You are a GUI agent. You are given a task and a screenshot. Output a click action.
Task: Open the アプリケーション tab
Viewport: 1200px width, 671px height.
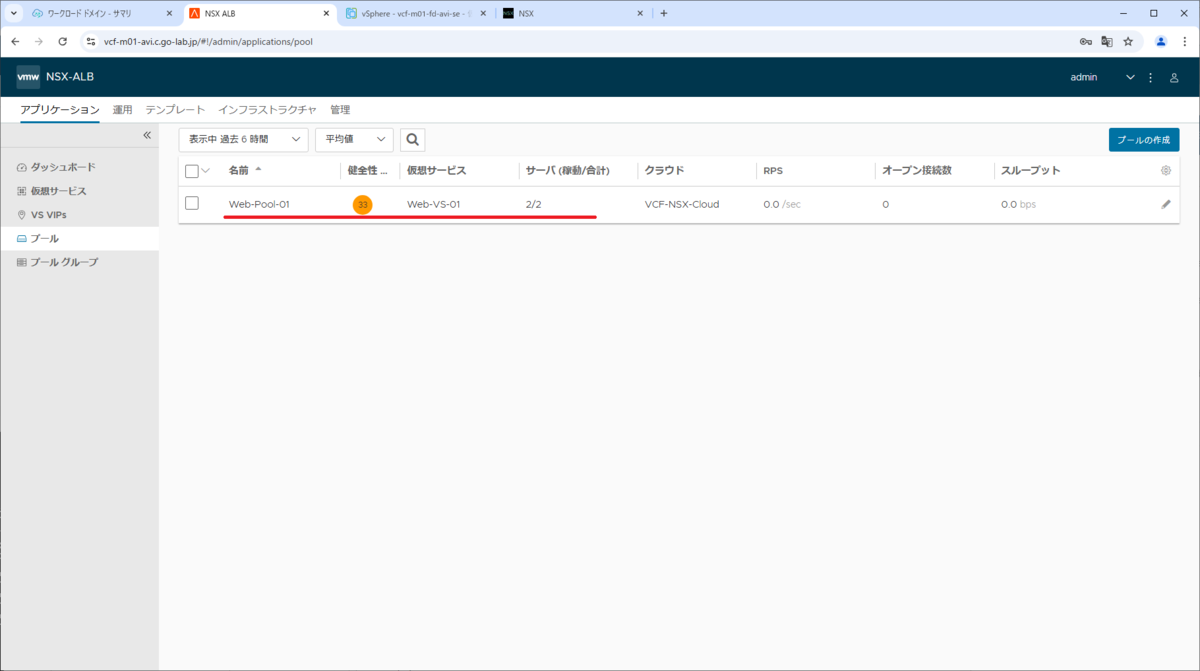point(60,110)
